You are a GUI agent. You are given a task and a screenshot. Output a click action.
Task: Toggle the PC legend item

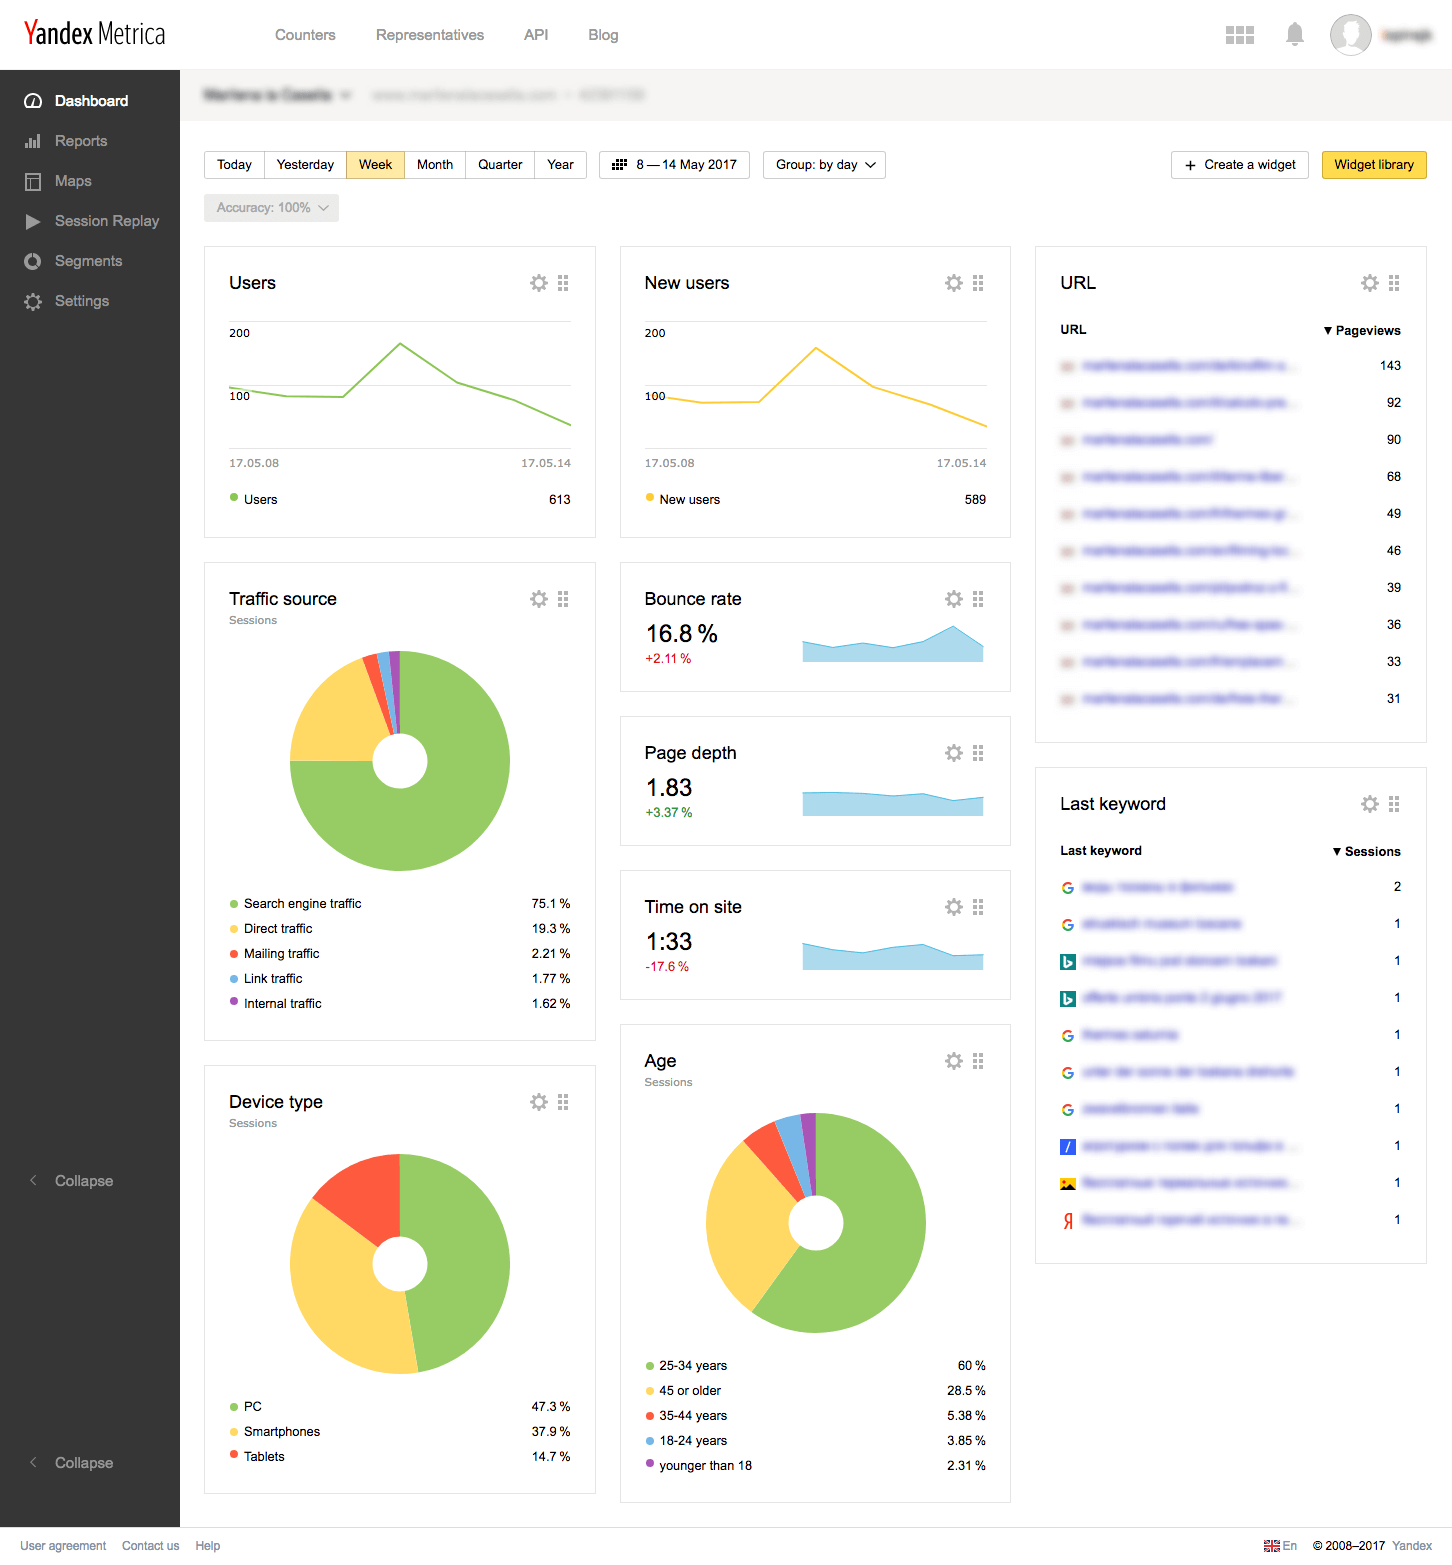coord(246,1406)
